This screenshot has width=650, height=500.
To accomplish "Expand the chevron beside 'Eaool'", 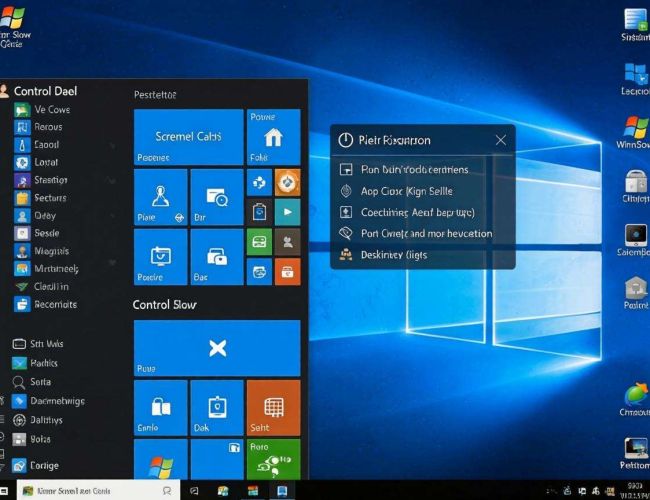I will pyautogui.click(x=112, y=145).
